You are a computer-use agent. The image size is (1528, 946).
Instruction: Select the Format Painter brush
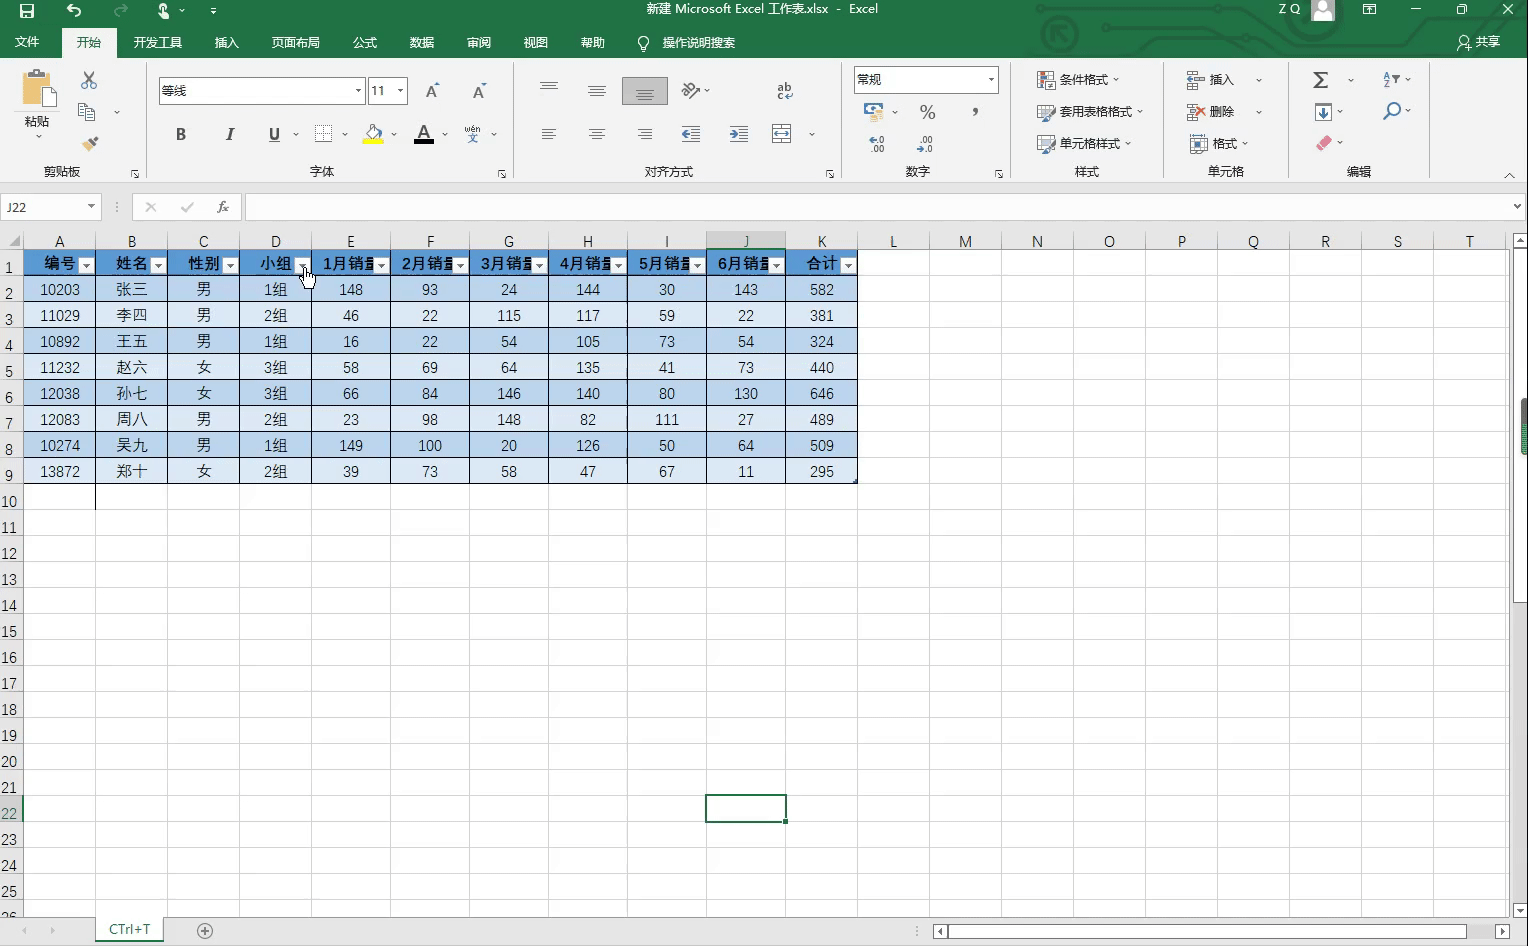pos(89,144)
